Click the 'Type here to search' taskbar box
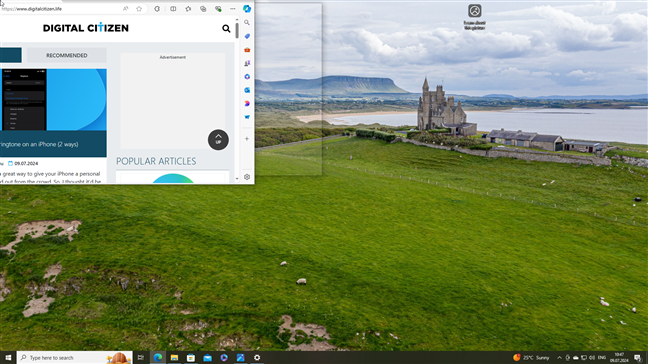The image size is (648, 364). pyautogui.click(x=74, y=357)
